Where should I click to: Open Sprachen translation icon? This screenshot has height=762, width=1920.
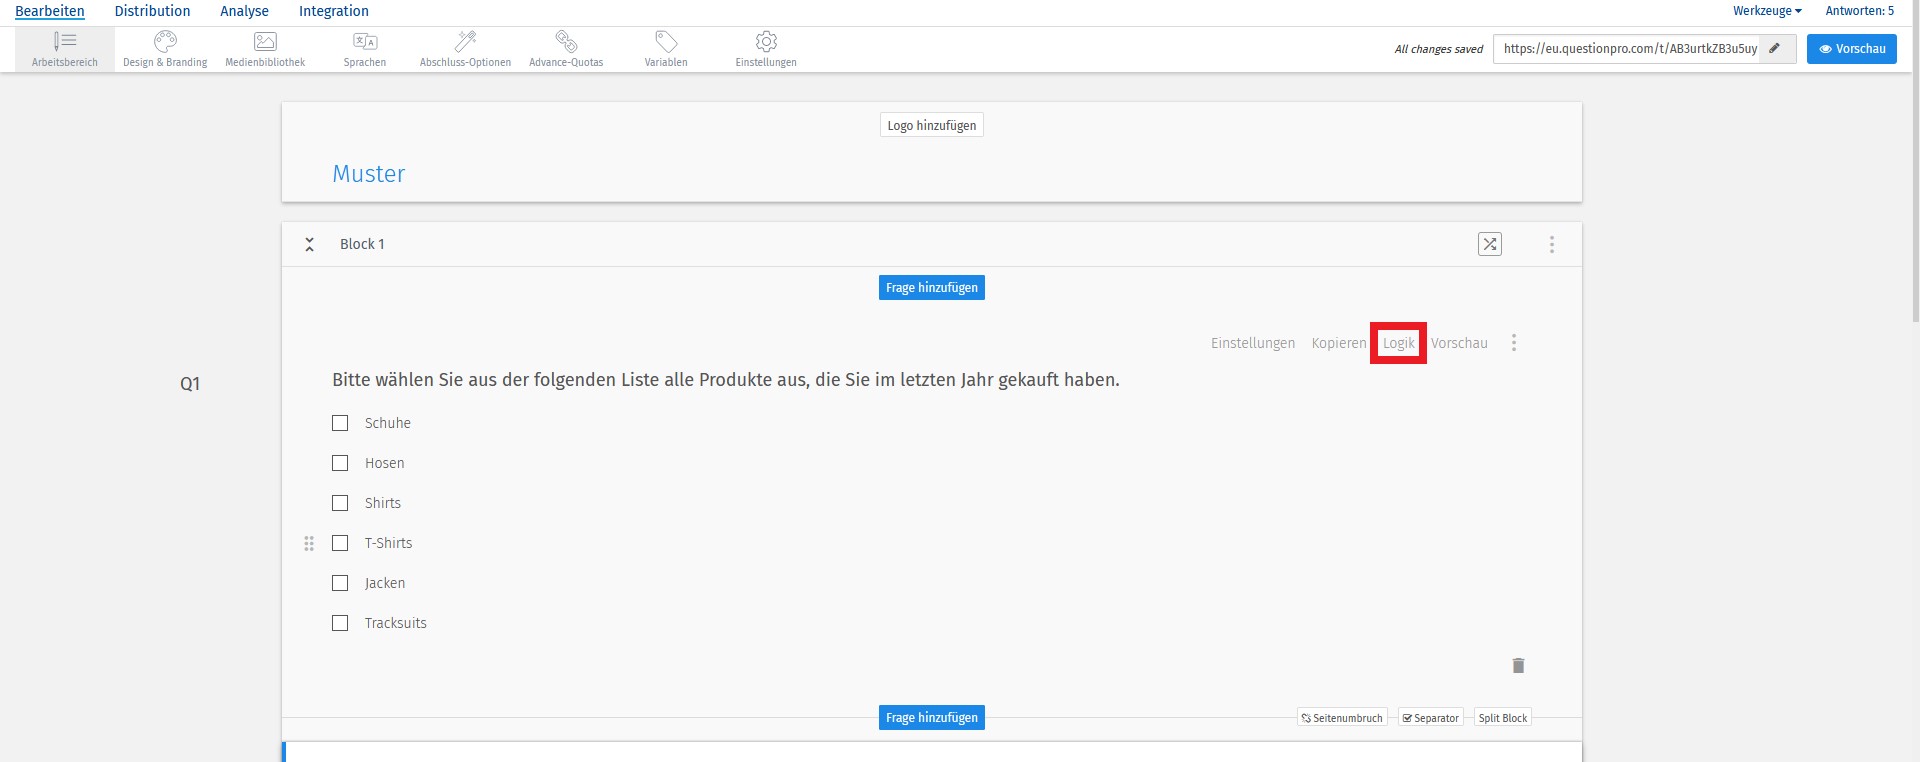(x=365, y=41)
